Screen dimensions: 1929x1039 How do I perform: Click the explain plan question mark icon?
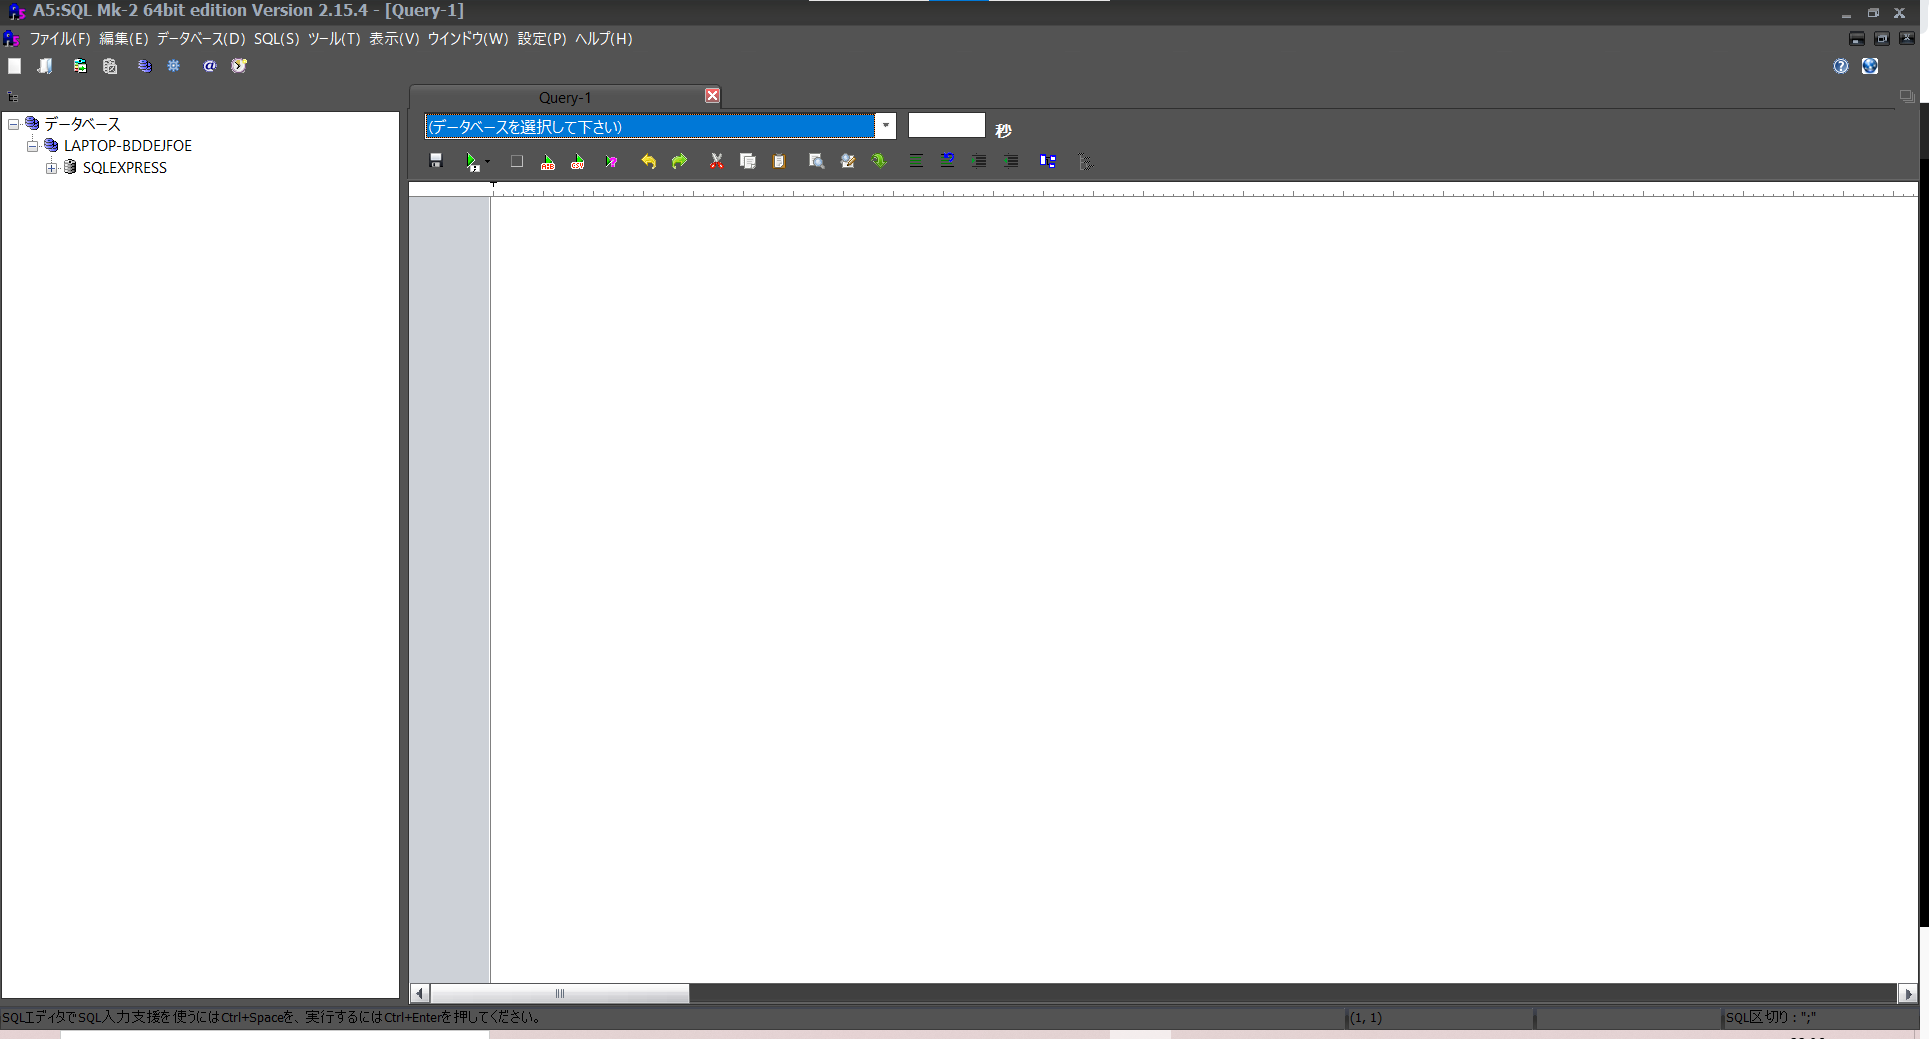[611, 161]
